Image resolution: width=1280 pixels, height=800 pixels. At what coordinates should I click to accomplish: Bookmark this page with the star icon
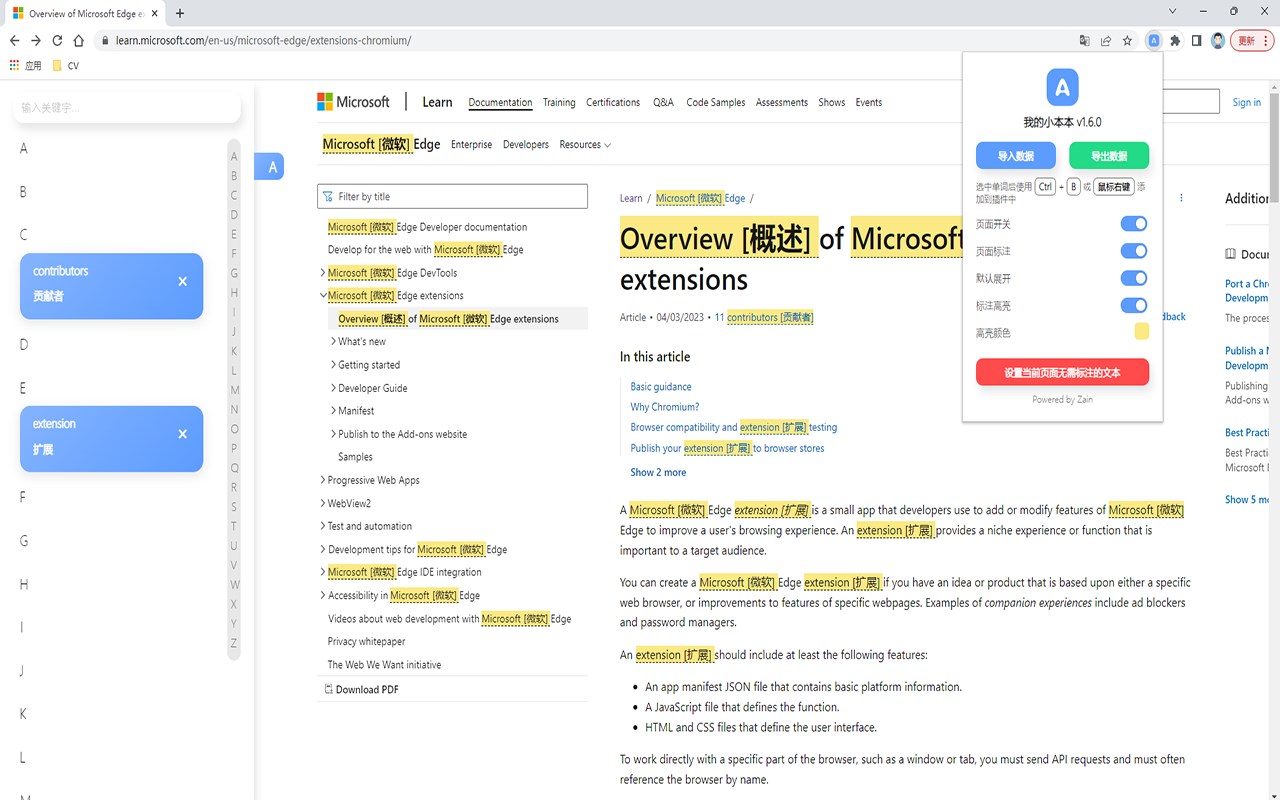1127,41
